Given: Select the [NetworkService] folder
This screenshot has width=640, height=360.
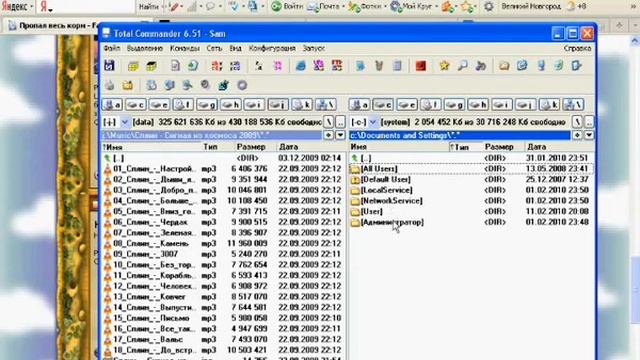Looking at the screenshot, I should [471, 200].
